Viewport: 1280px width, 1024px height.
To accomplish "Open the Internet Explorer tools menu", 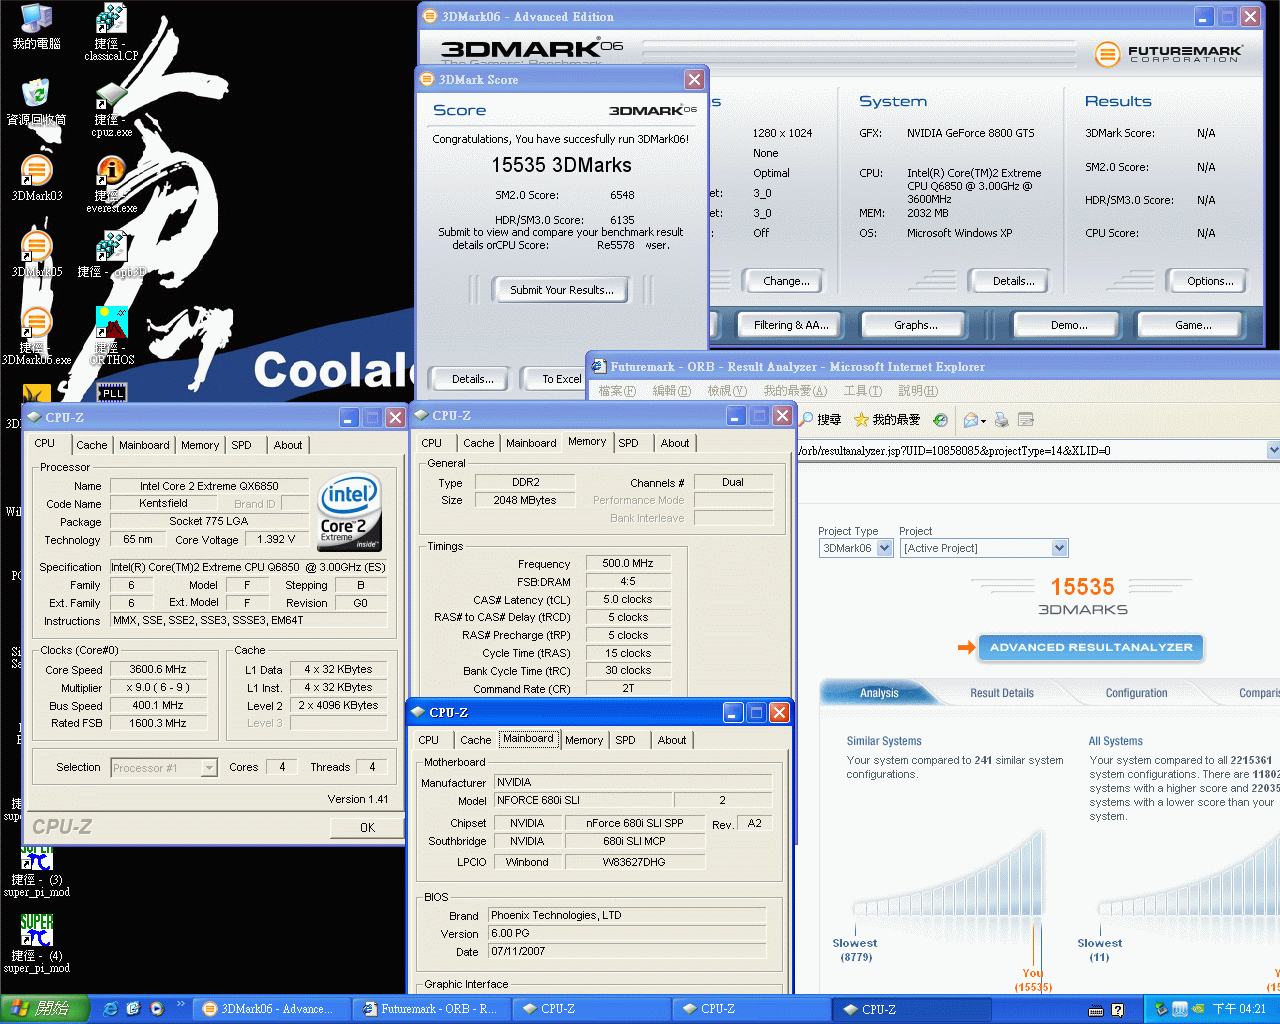I will (x=862, y=391).
